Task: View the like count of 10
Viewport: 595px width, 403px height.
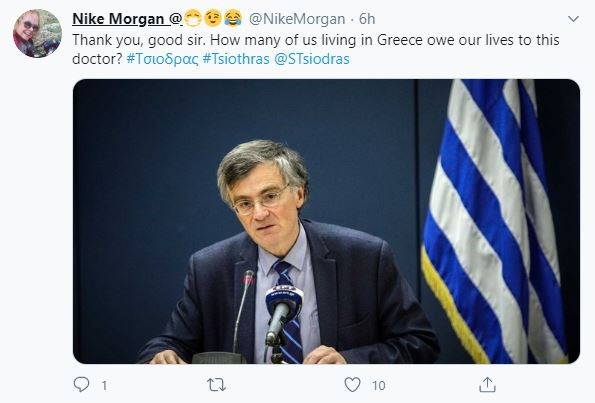Action: pyautogui.click(x=378, y=386)
